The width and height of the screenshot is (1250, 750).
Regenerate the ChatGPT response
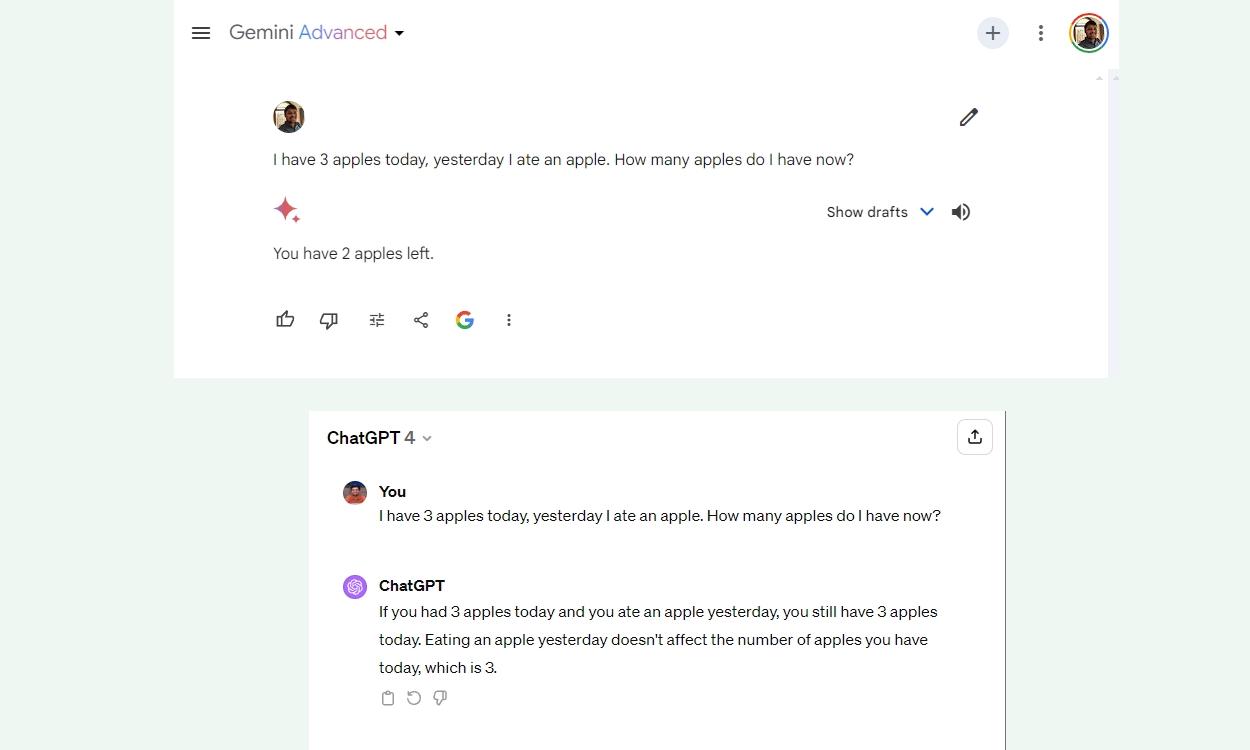coord(414,698)
